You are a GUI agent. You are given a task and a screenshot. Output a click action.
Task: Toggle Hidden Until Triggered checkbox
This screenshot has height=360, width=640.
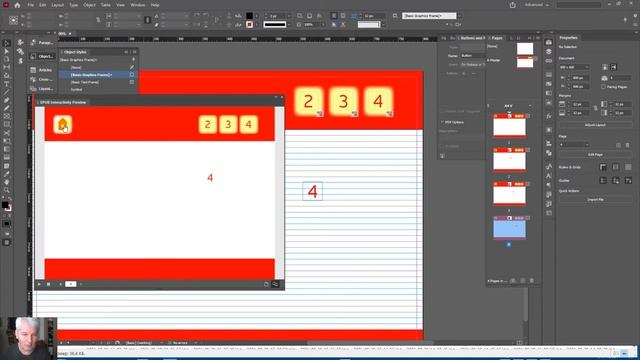coord(442,111)
